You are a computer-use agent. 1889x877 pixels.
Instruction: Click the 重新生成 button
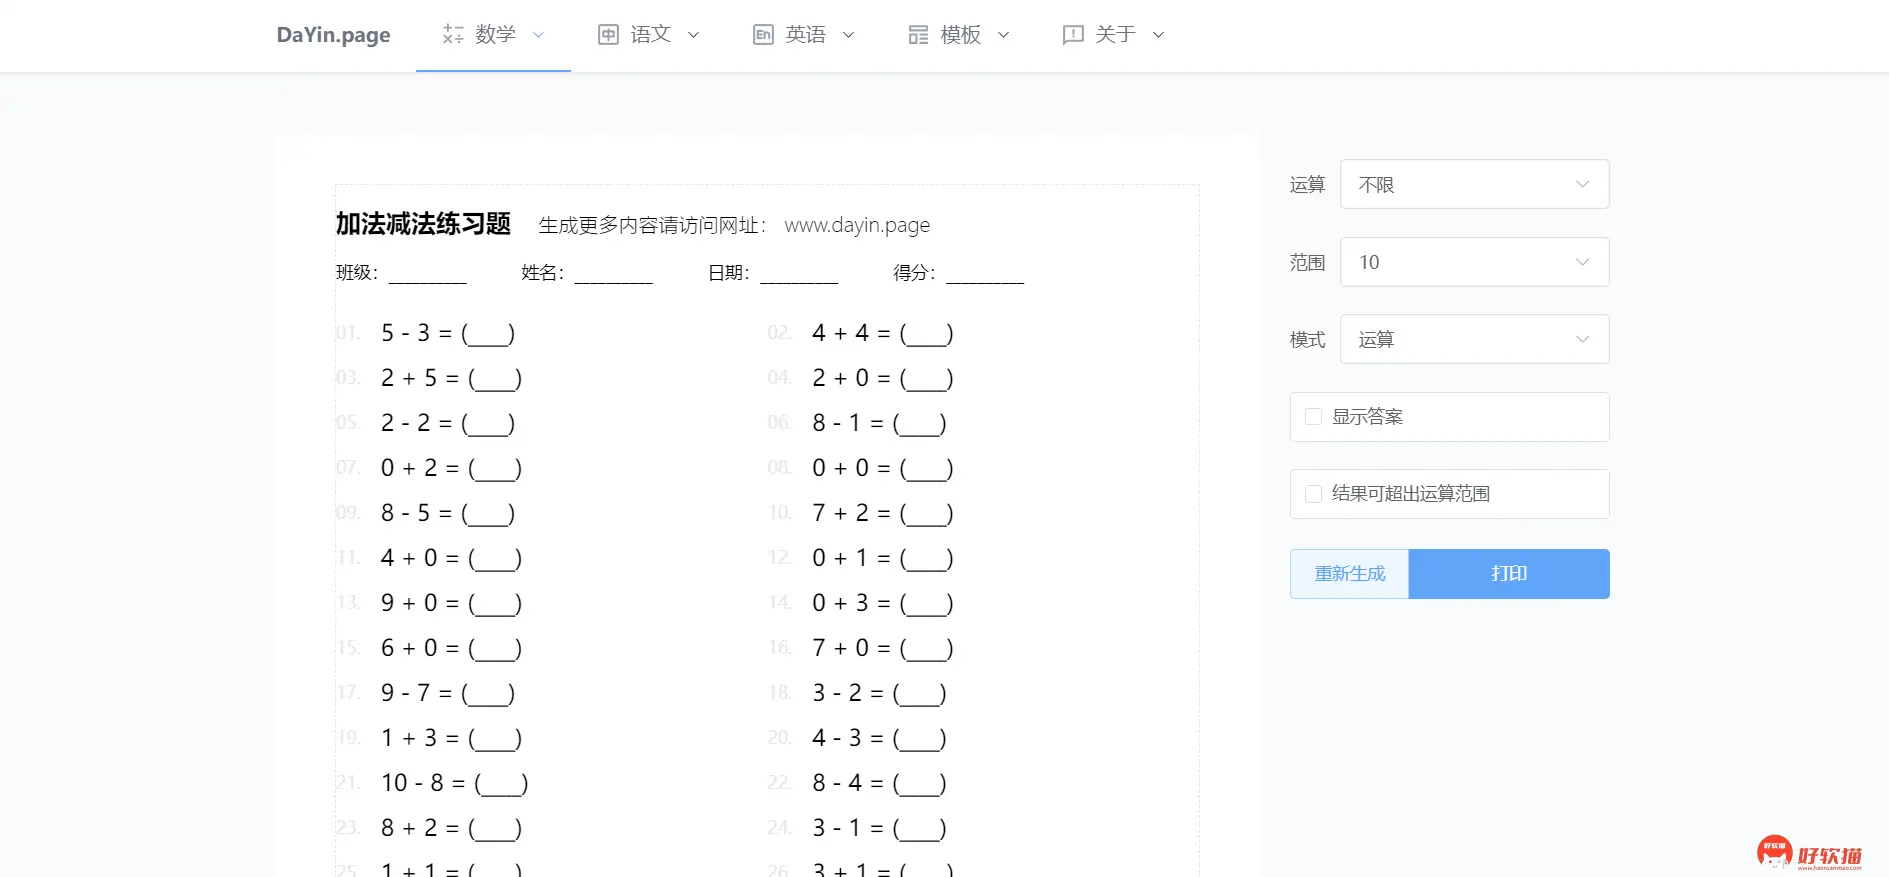tap(1350, 574)
